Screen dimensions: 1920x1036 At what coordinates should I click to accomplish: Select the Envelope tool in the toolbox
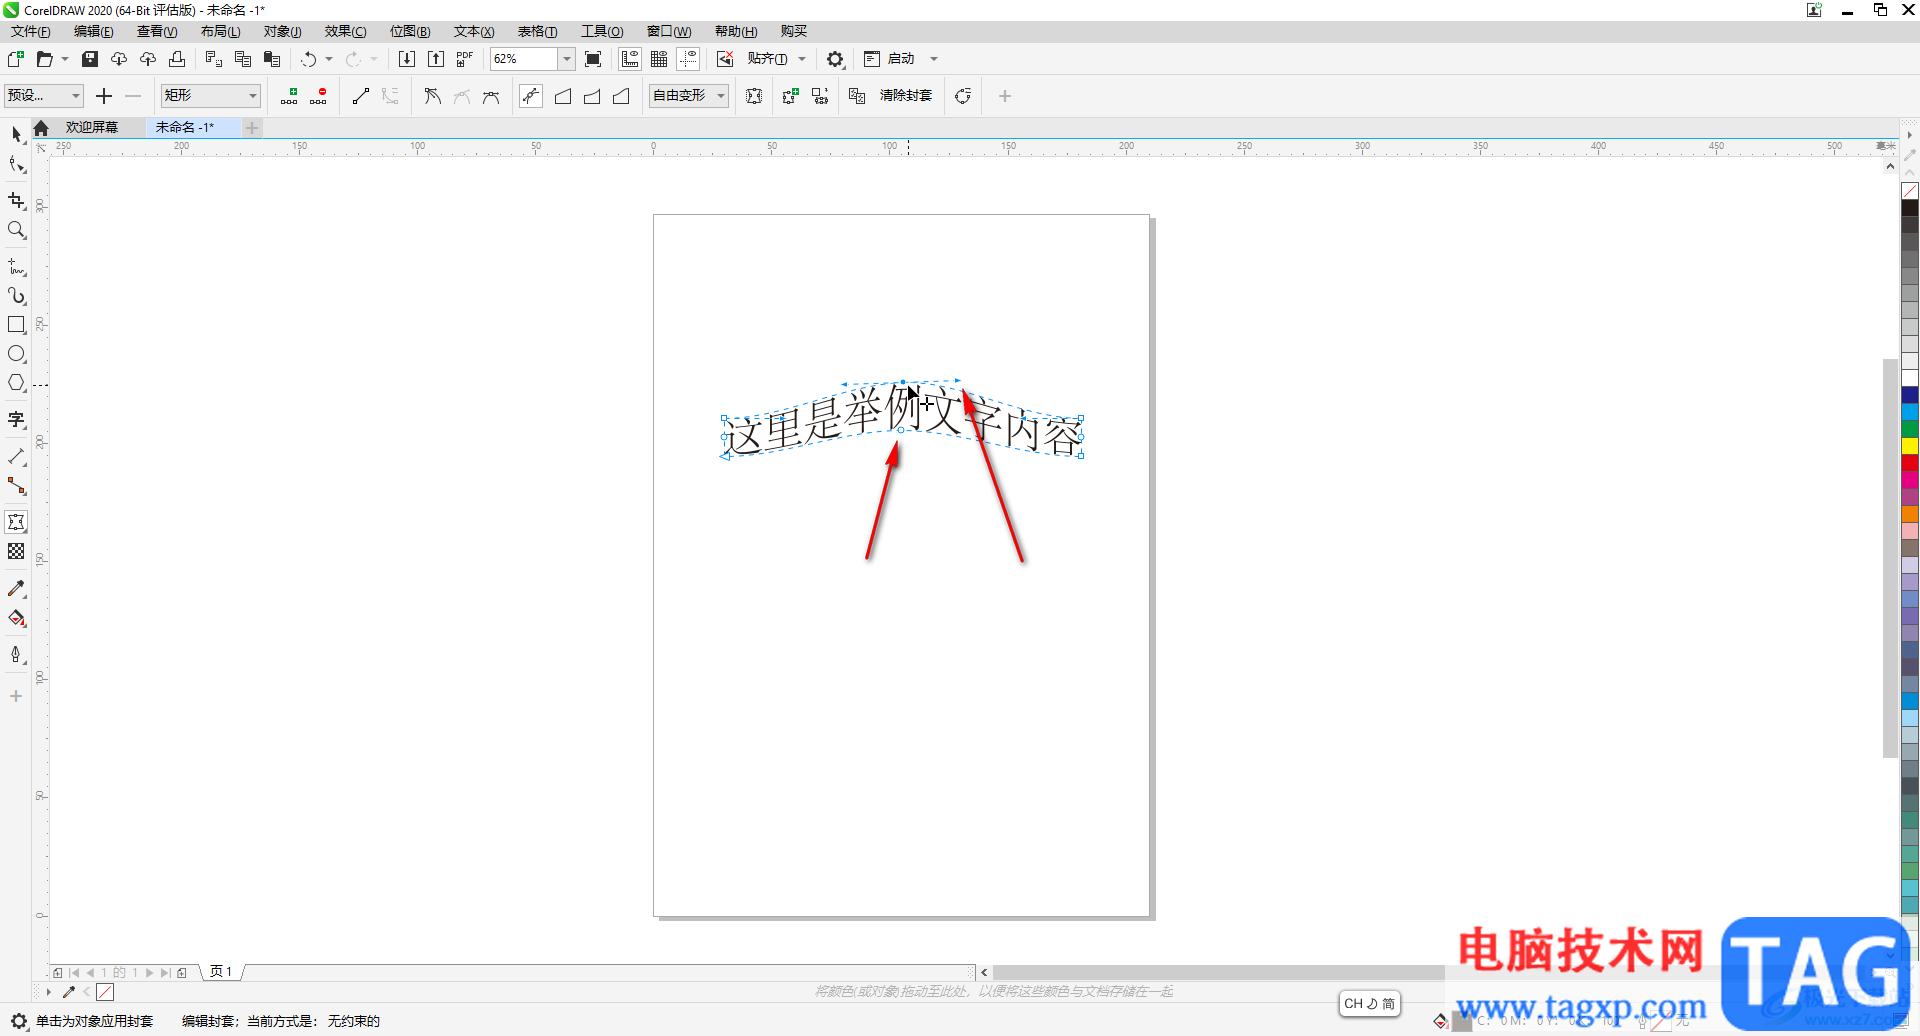point(16,522)
